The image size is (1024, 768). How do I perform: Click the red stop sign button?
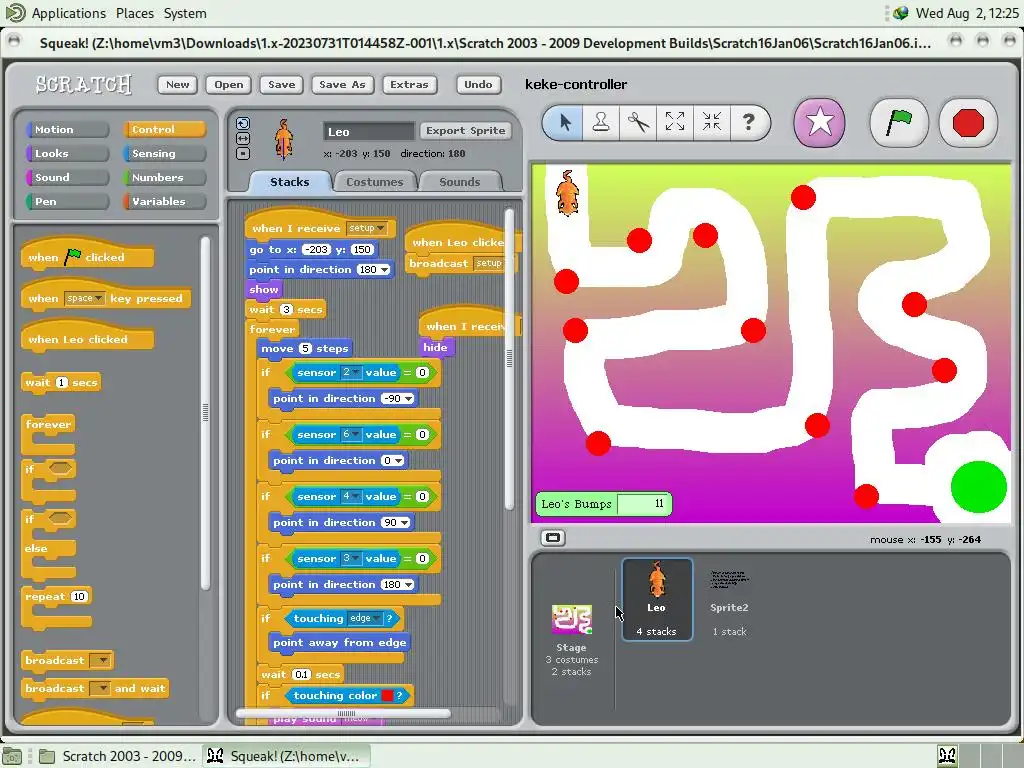(x=968, y=122)
